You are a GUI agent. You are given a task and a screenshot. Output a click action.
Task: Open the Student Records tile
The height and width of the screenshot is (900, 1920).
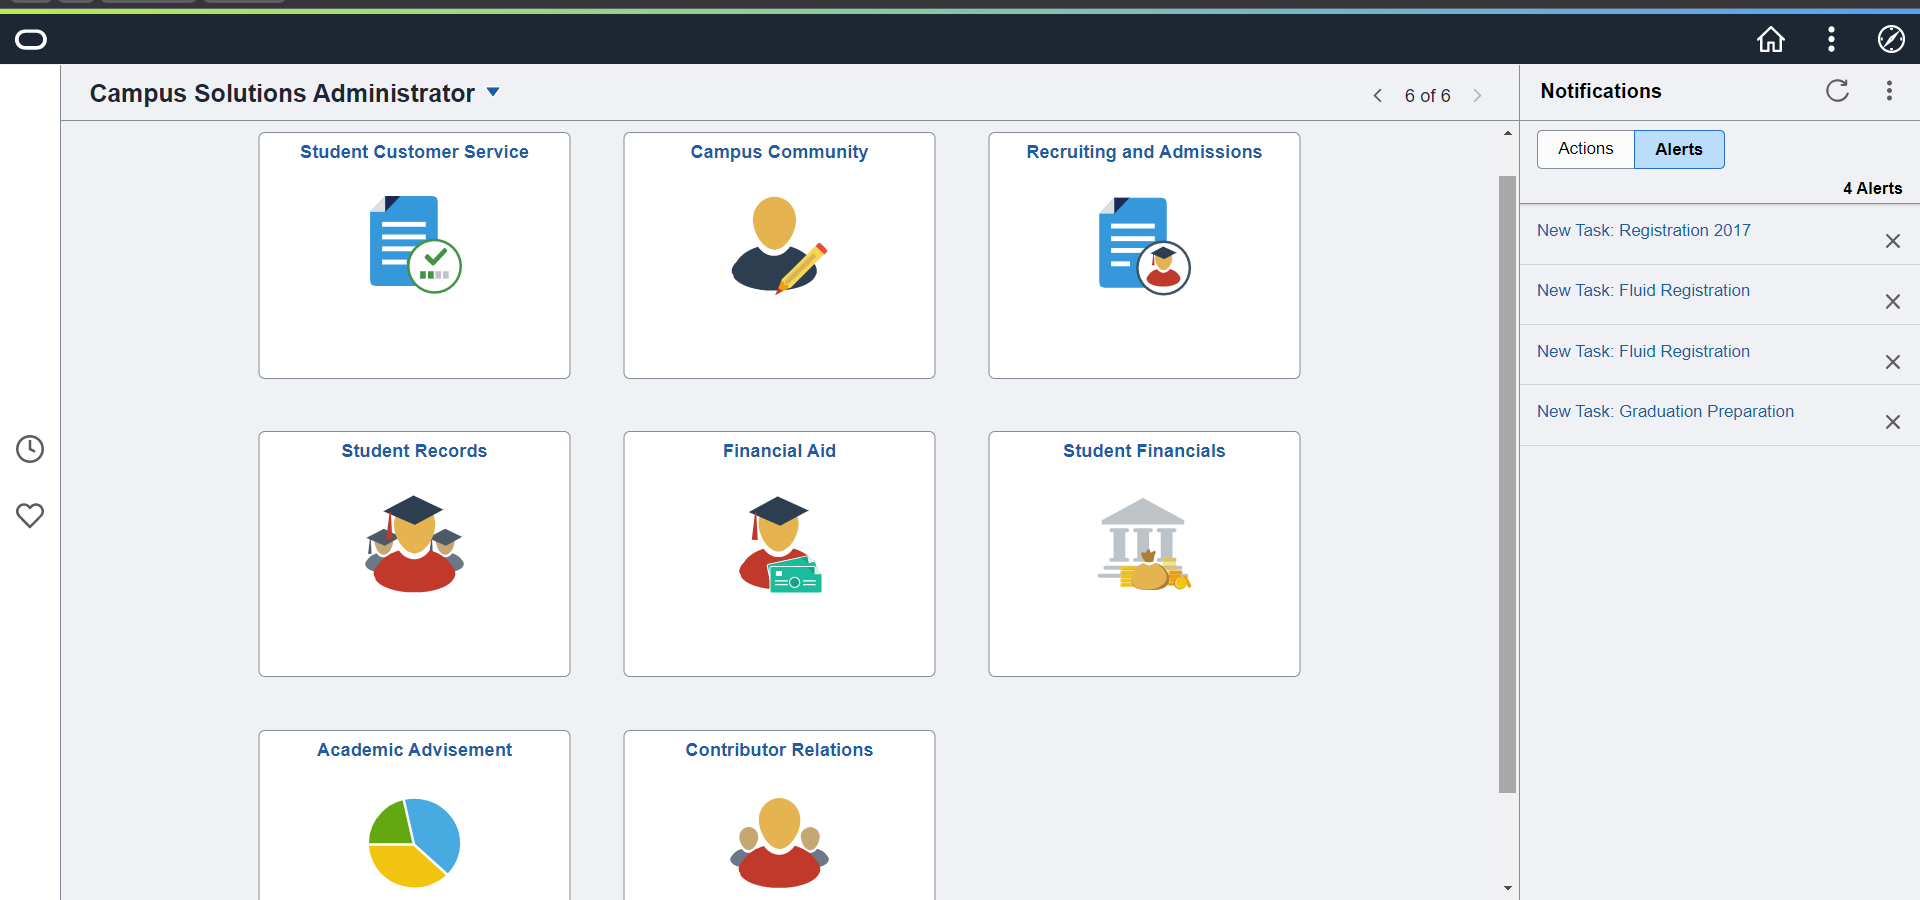pyautogui.click(x=413, y=553)
